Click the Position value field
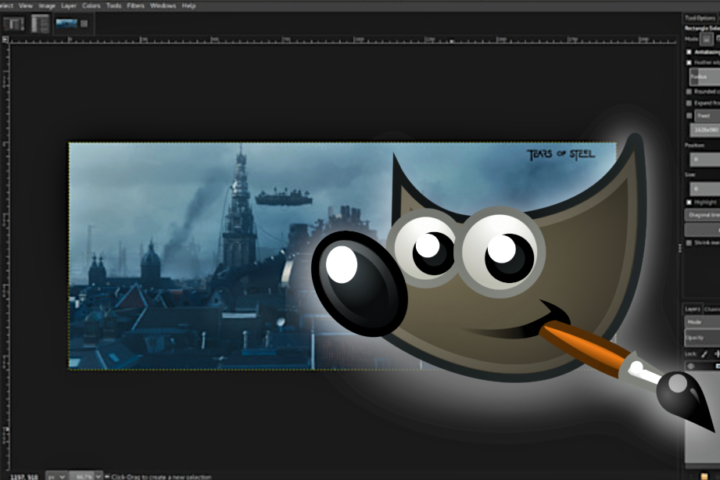720x480 pixels. point(705,159)
